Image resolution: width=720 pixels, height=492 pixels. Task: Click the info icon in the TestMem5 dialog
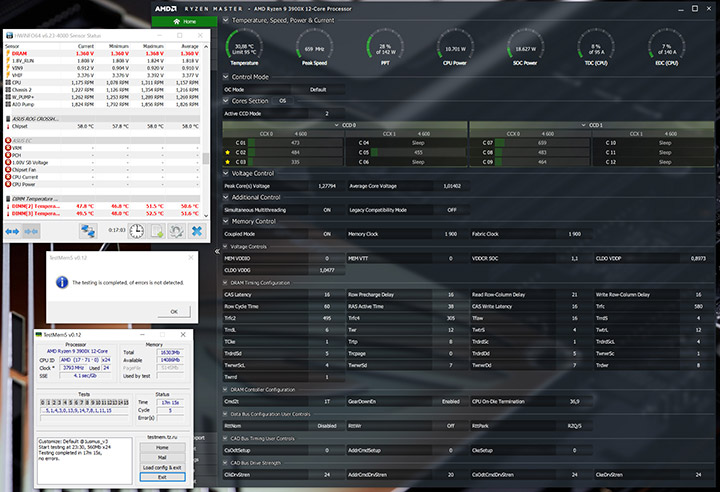(x=62, y=282)
